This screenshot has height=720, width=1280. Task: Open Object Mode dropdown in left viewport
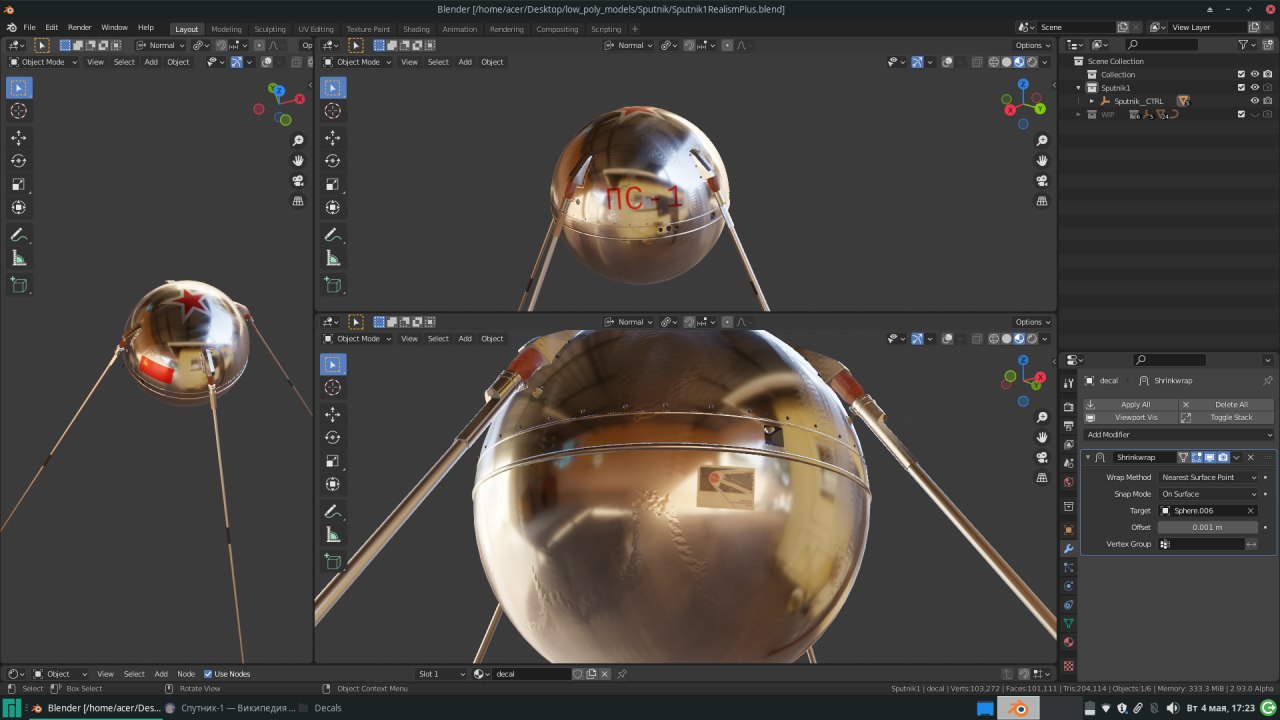pyautogui.click(x=42, y=62)
